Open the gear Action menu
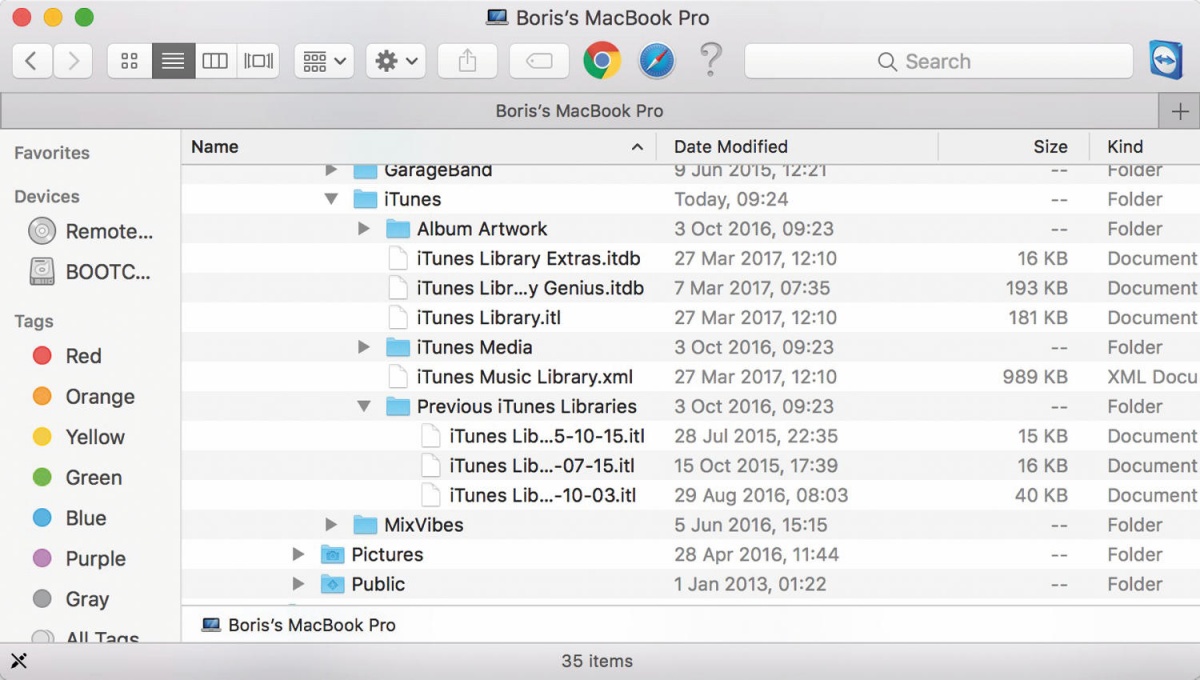Image resolution: width=1200 pixels, height=680 pixels. (x=396, y=61)
